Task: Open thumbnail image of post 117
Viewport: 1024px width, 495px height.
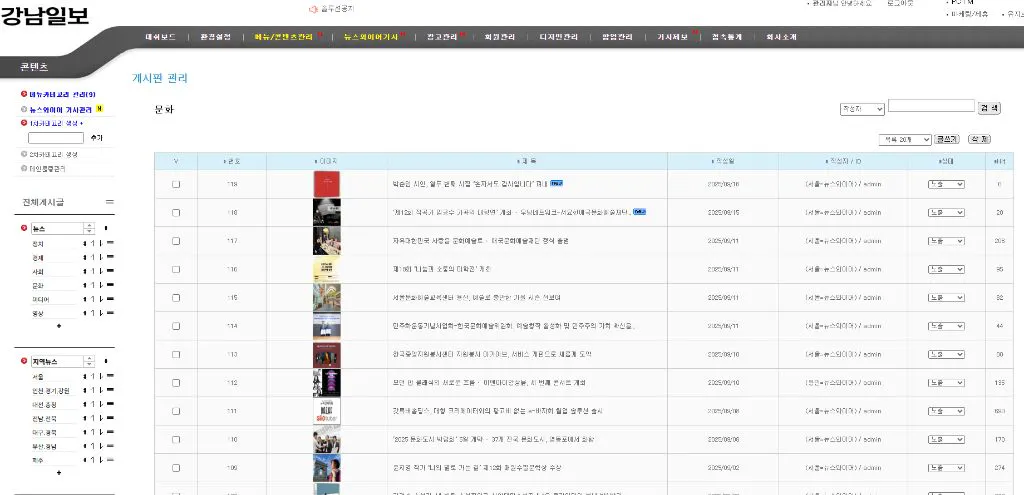Action: click(x=327, y=241)
